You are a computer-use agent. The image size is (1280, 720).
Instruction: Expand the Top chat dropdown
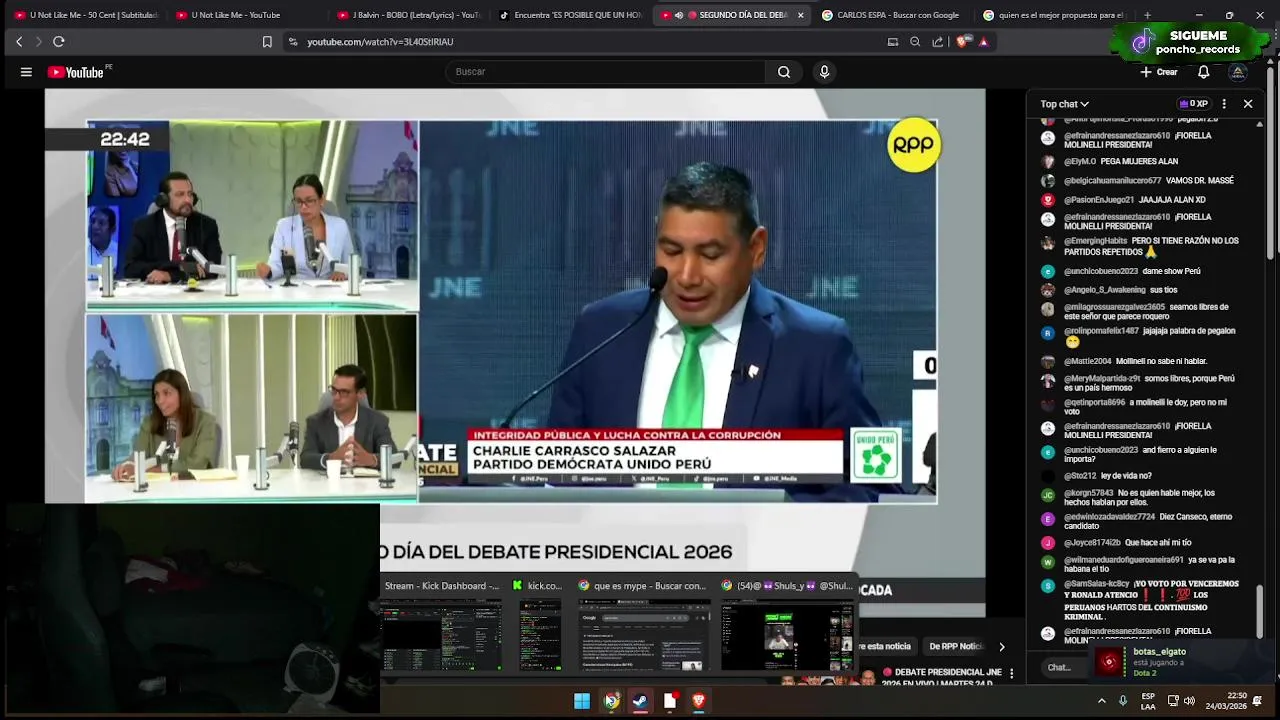pos(1064,104)
